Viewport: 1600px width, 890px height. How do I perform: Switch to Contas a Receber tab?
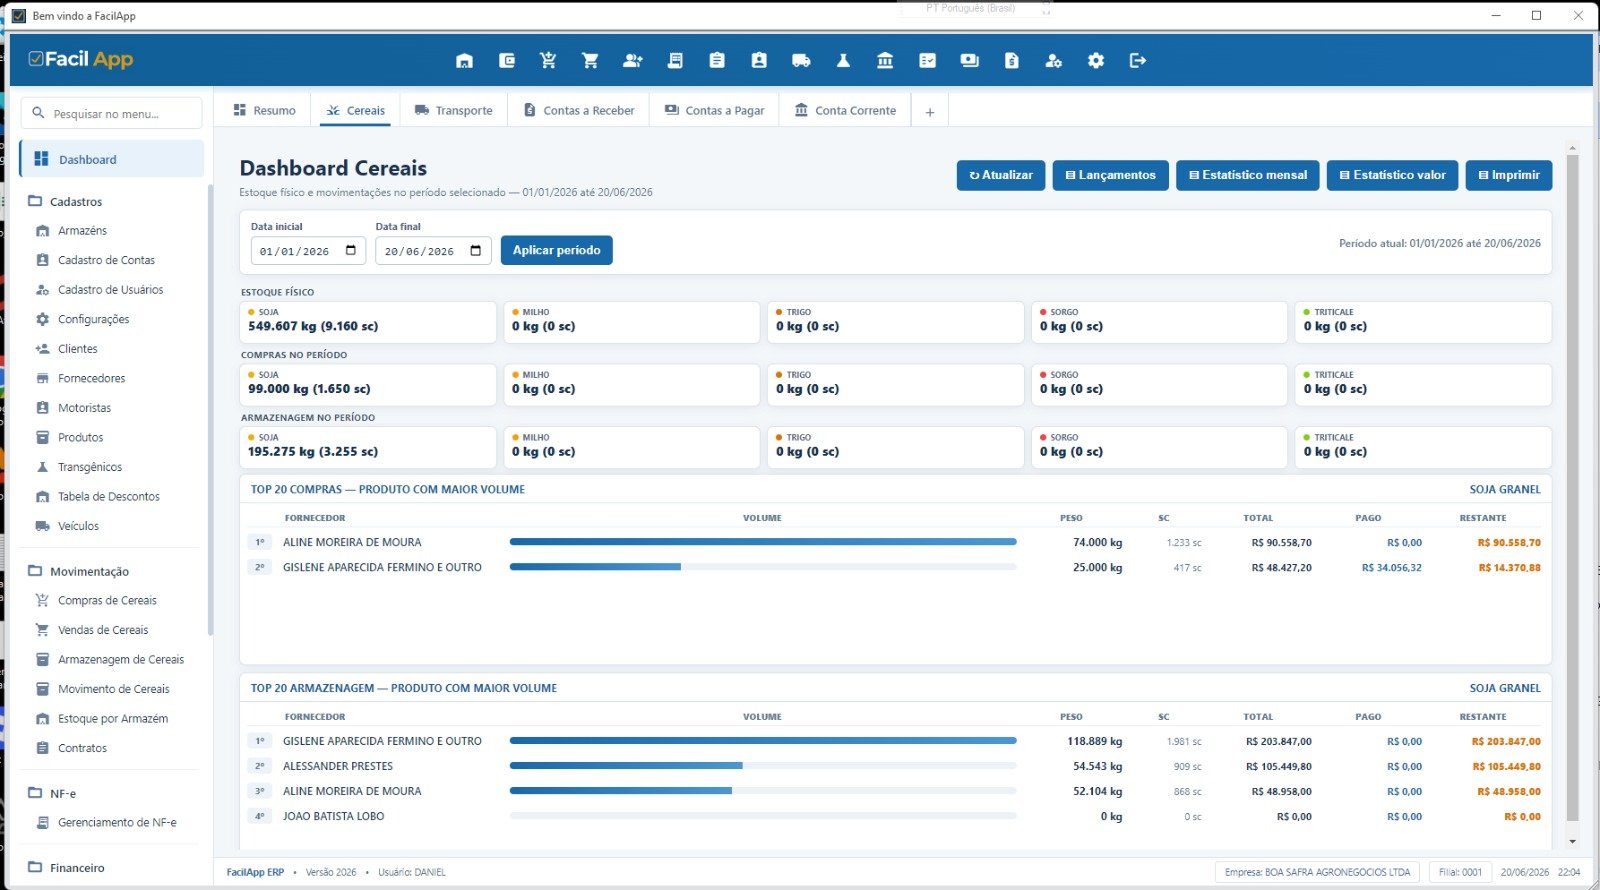tap(579, 111)
